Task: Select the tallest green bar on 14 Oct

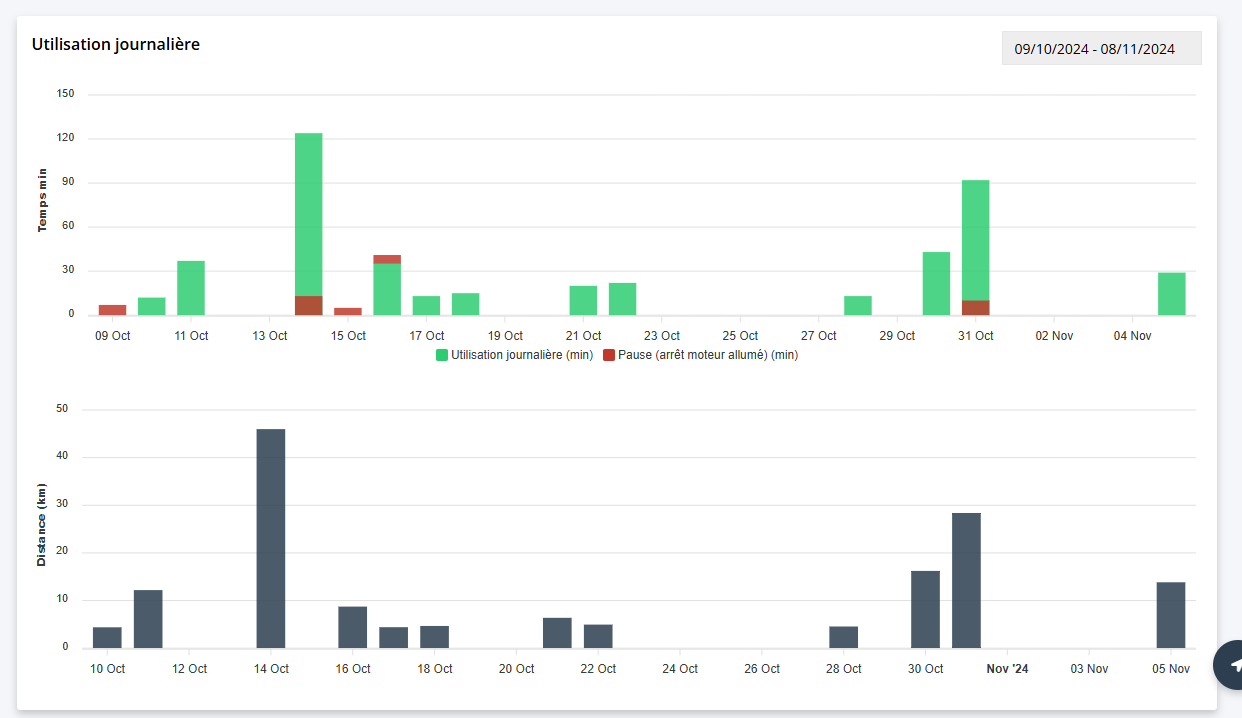Action: click(309, 210)
